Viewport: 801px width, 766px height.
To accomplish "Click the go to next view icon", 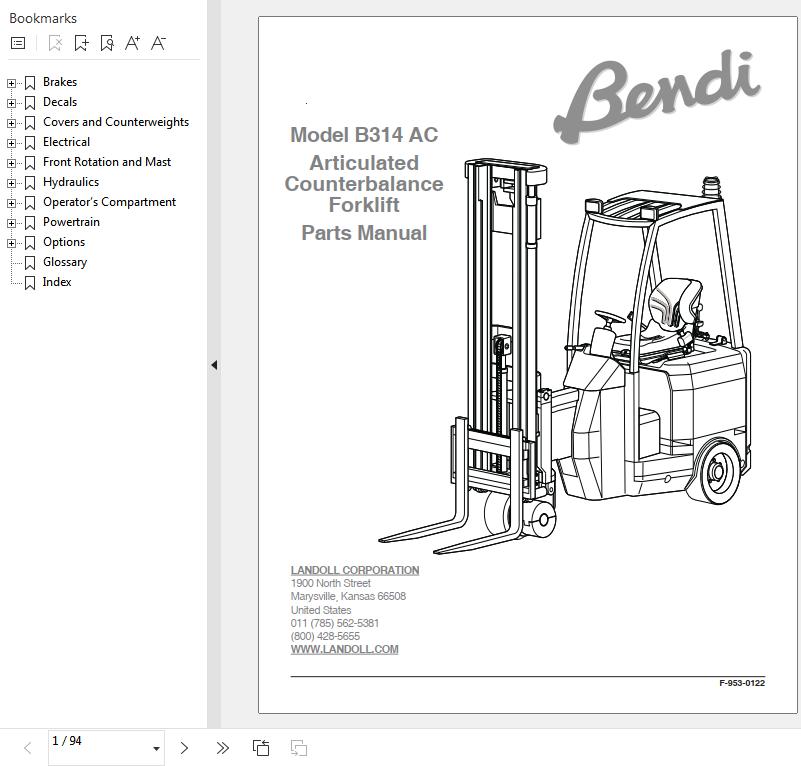I will [299, 748].
